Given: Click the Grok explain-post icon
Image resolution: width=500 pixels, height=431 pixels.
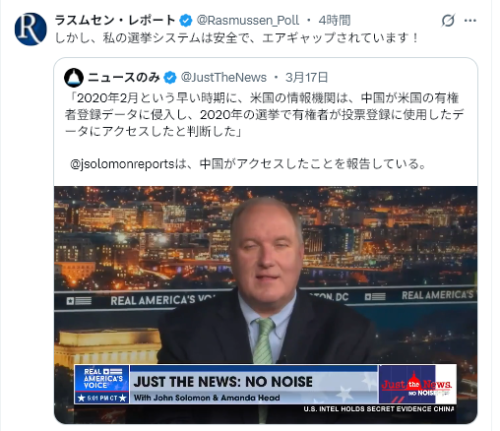Looking at the screenshot, I should click(448, 21).
